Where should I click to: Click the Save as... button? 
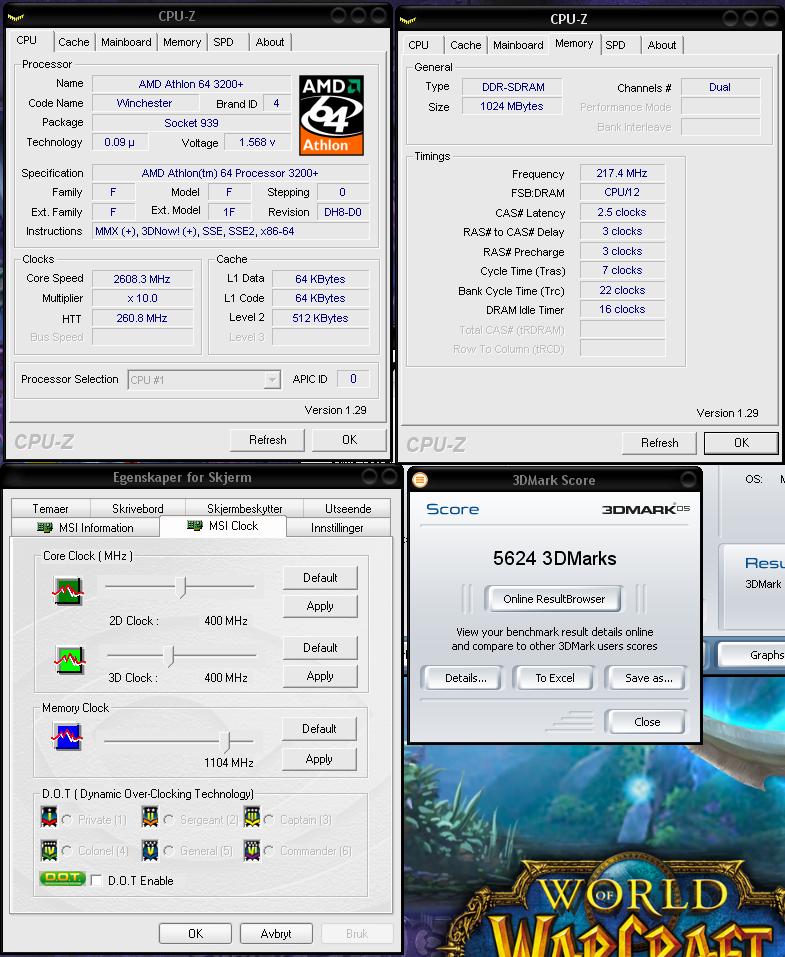click(648, 678)
